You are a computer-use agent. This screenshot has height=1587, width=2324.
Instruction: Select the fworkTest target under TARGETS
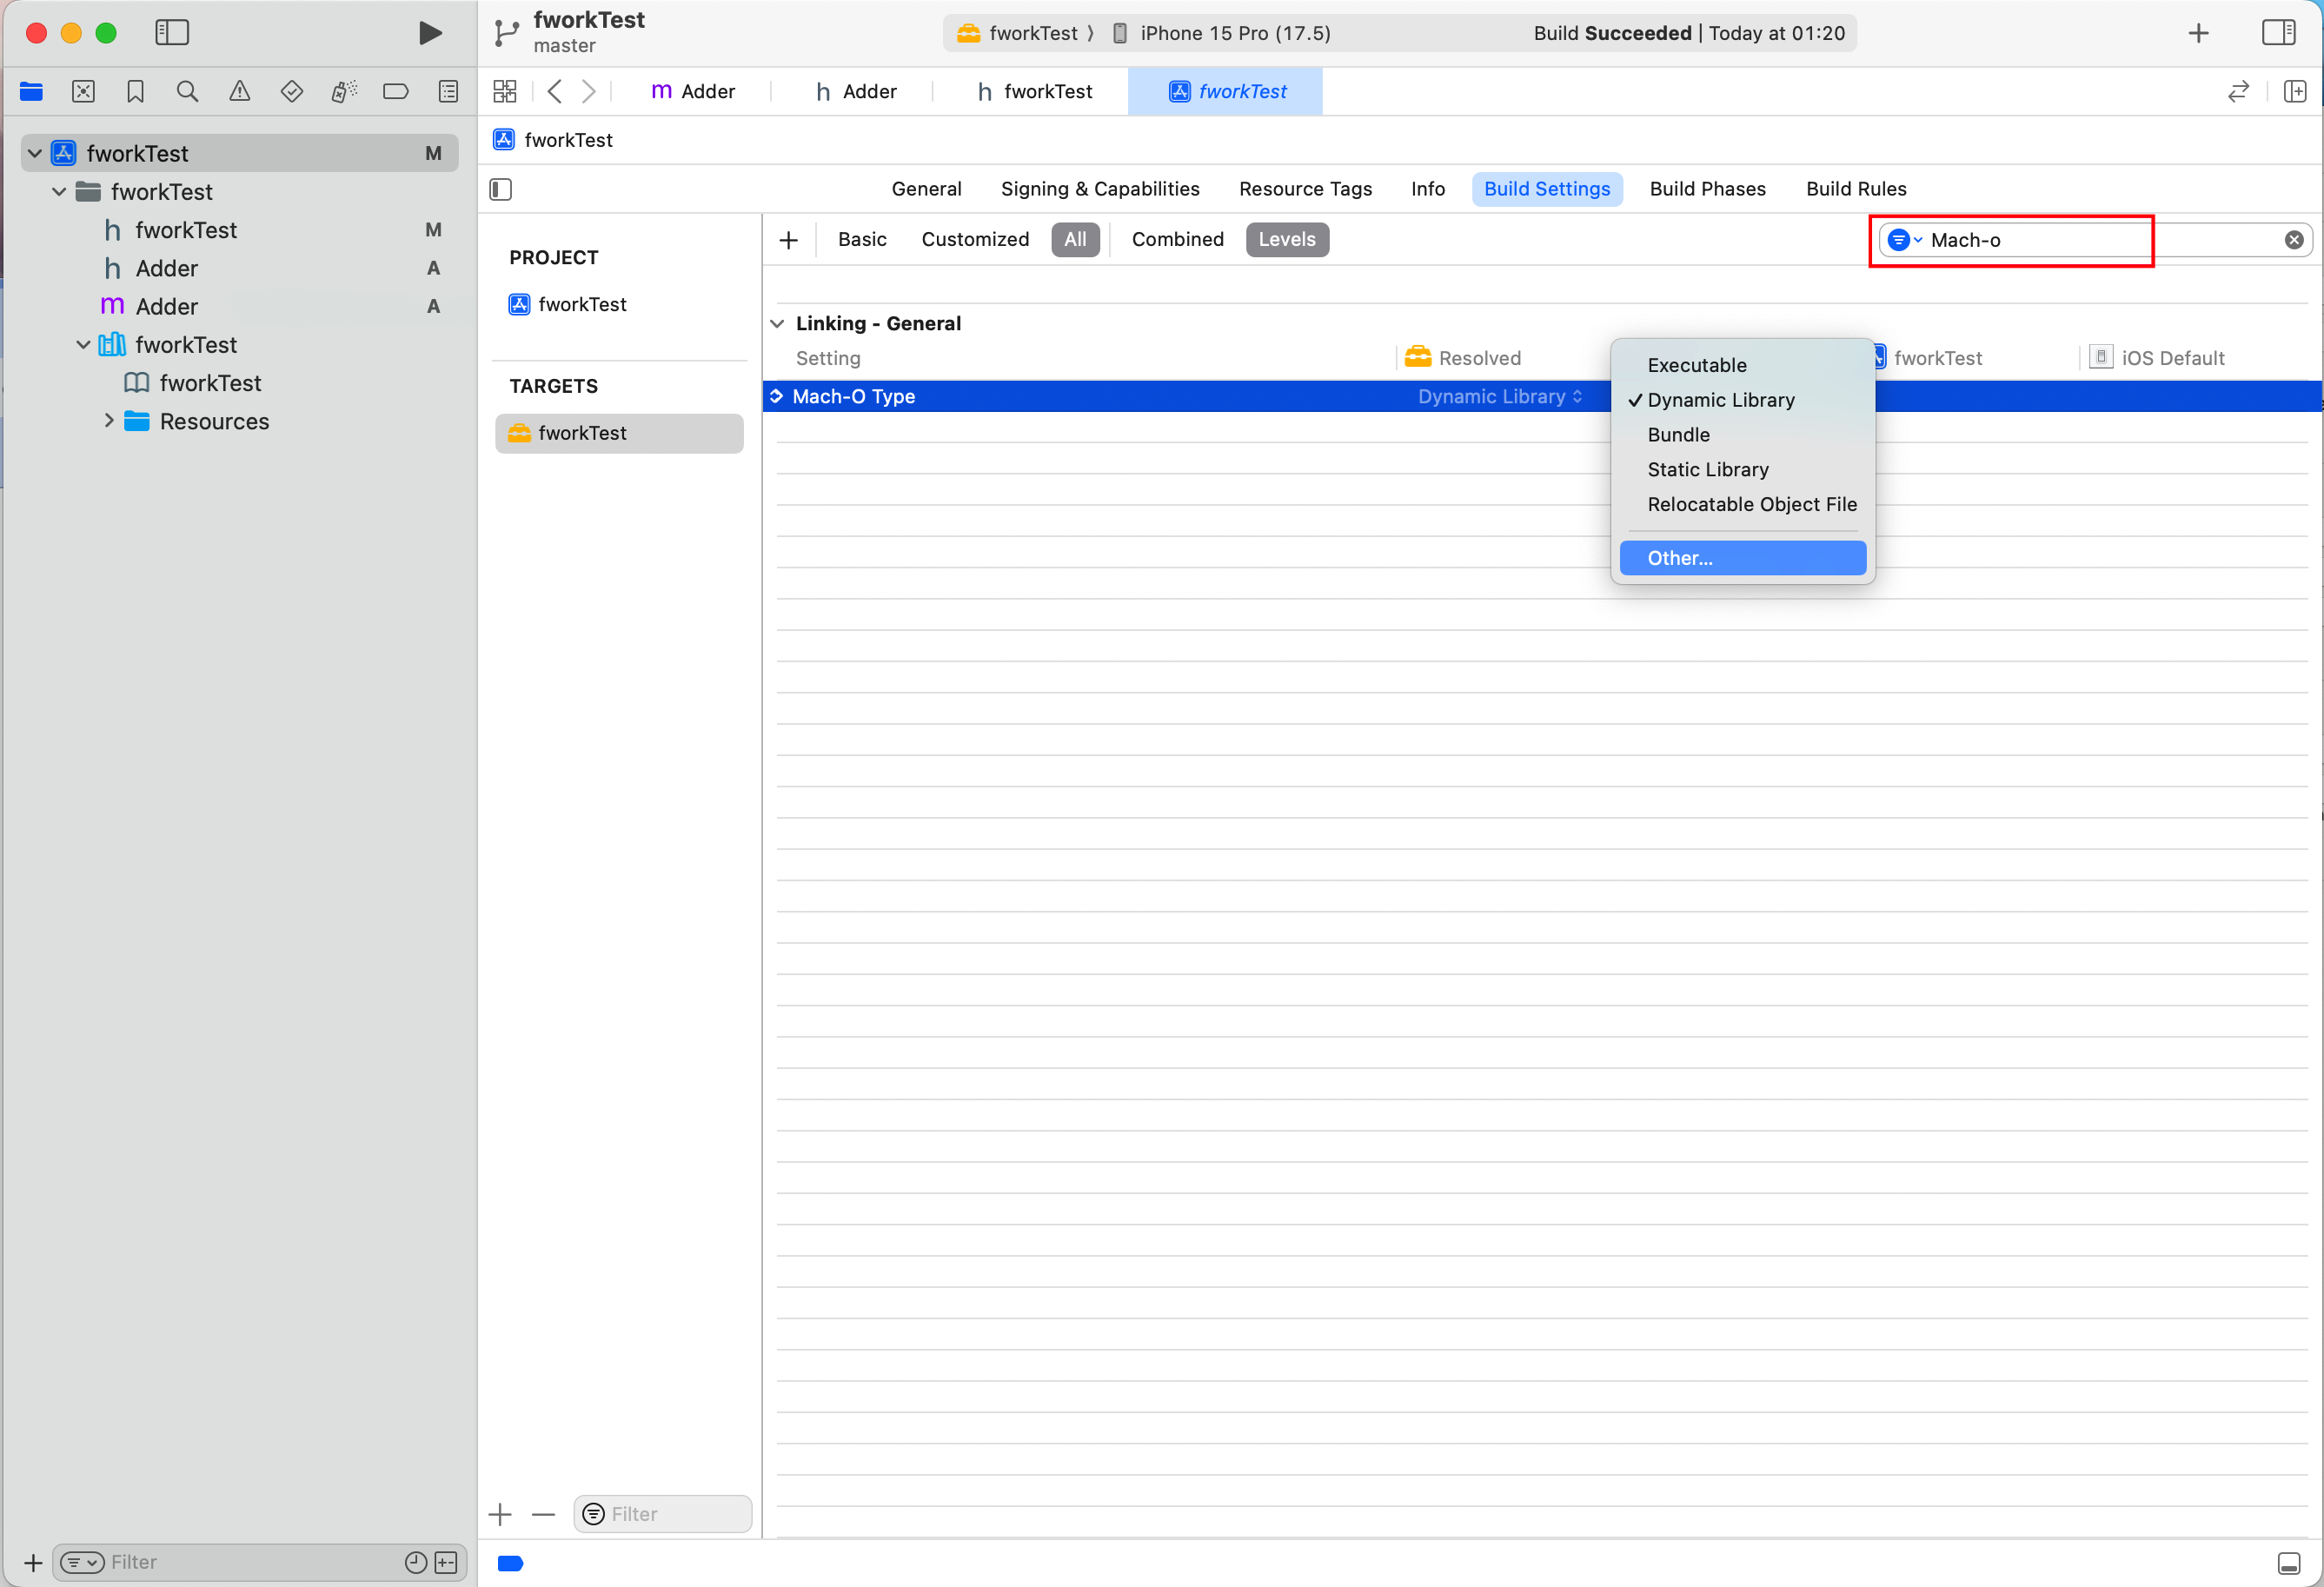619,433
